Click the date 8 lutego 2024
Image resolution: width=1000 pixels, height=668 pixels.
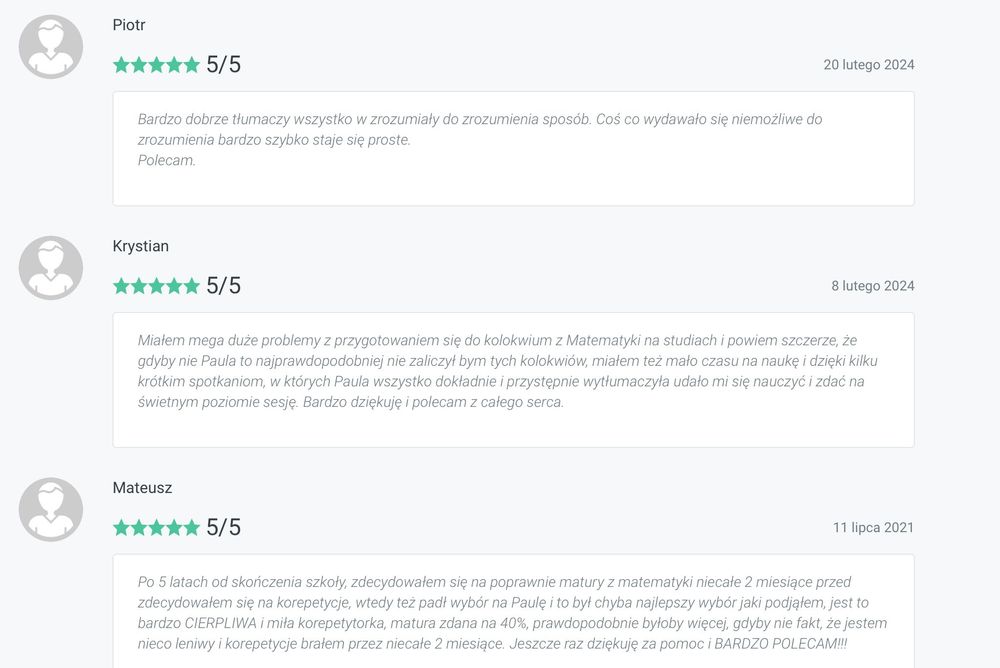[x=872, y=286]
